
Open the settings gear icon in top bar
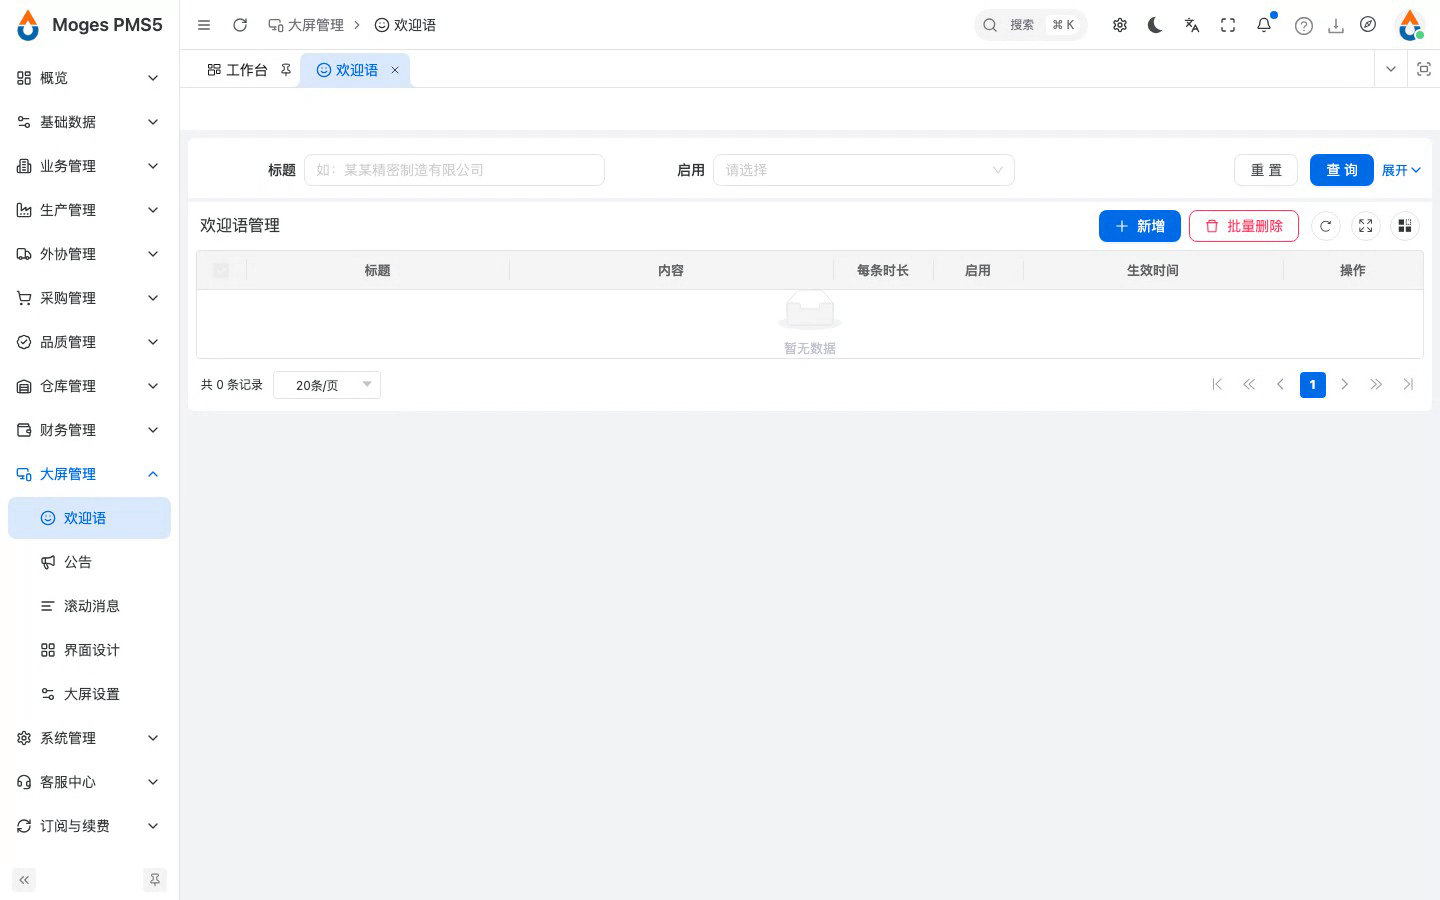1120,25
